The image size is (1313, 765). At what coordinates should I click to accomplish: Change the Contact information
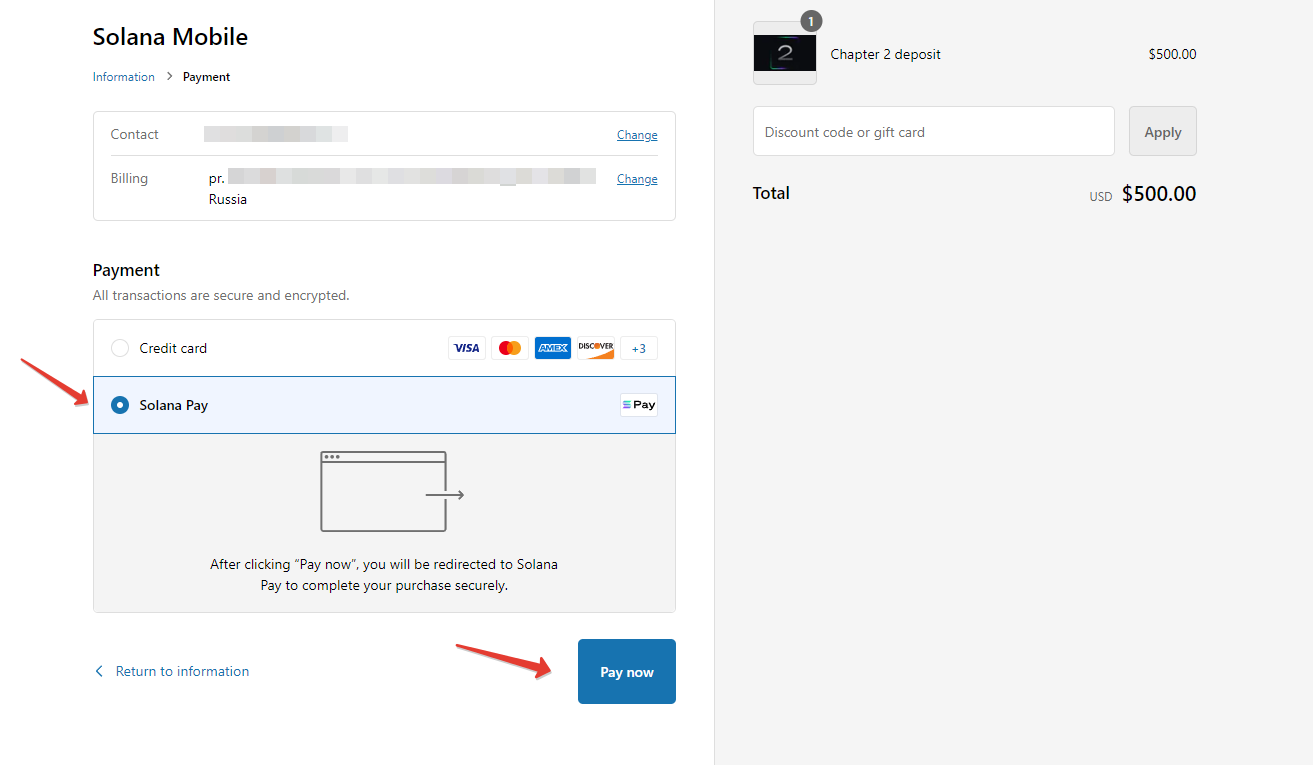[637, 135]
